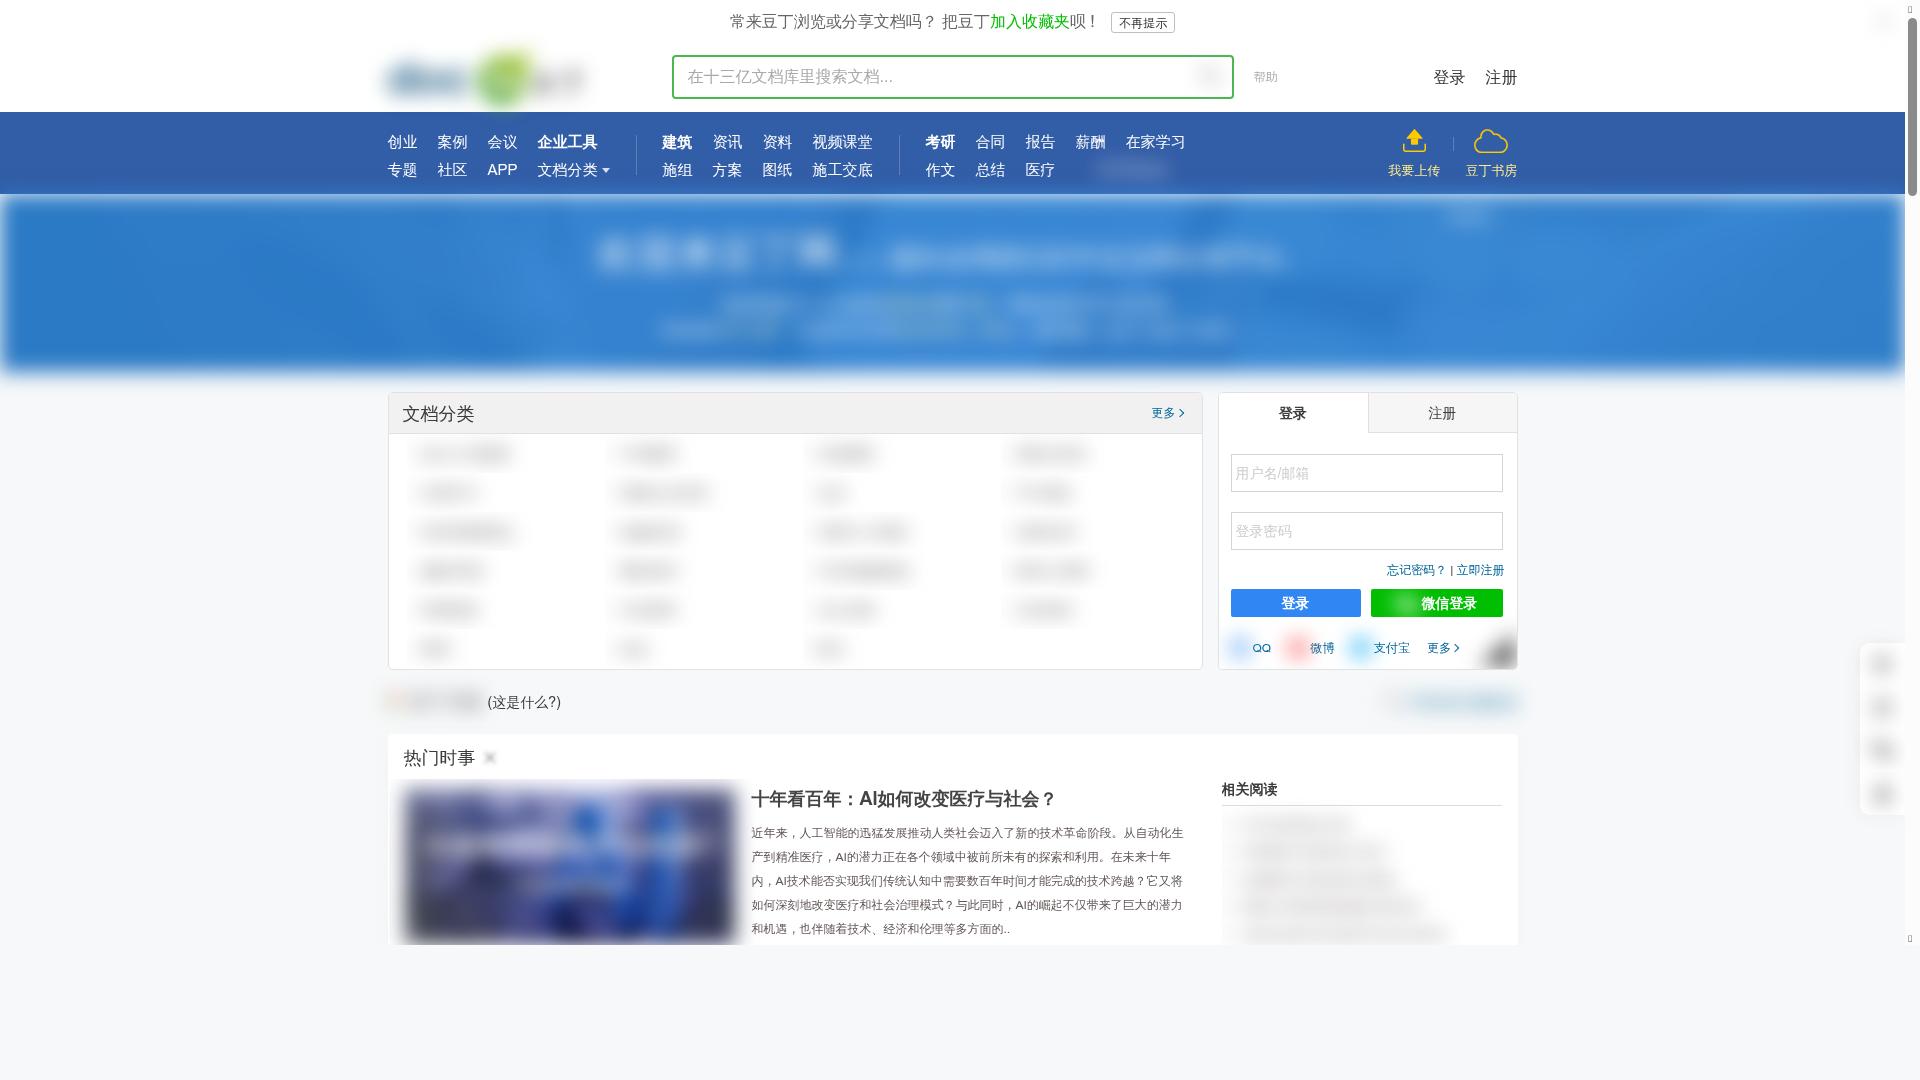Image resolution: width=1920 pixels, height=1080 pixels.
Task: Choose 支付宝 login option
Action: click(x=1380, y=648)
